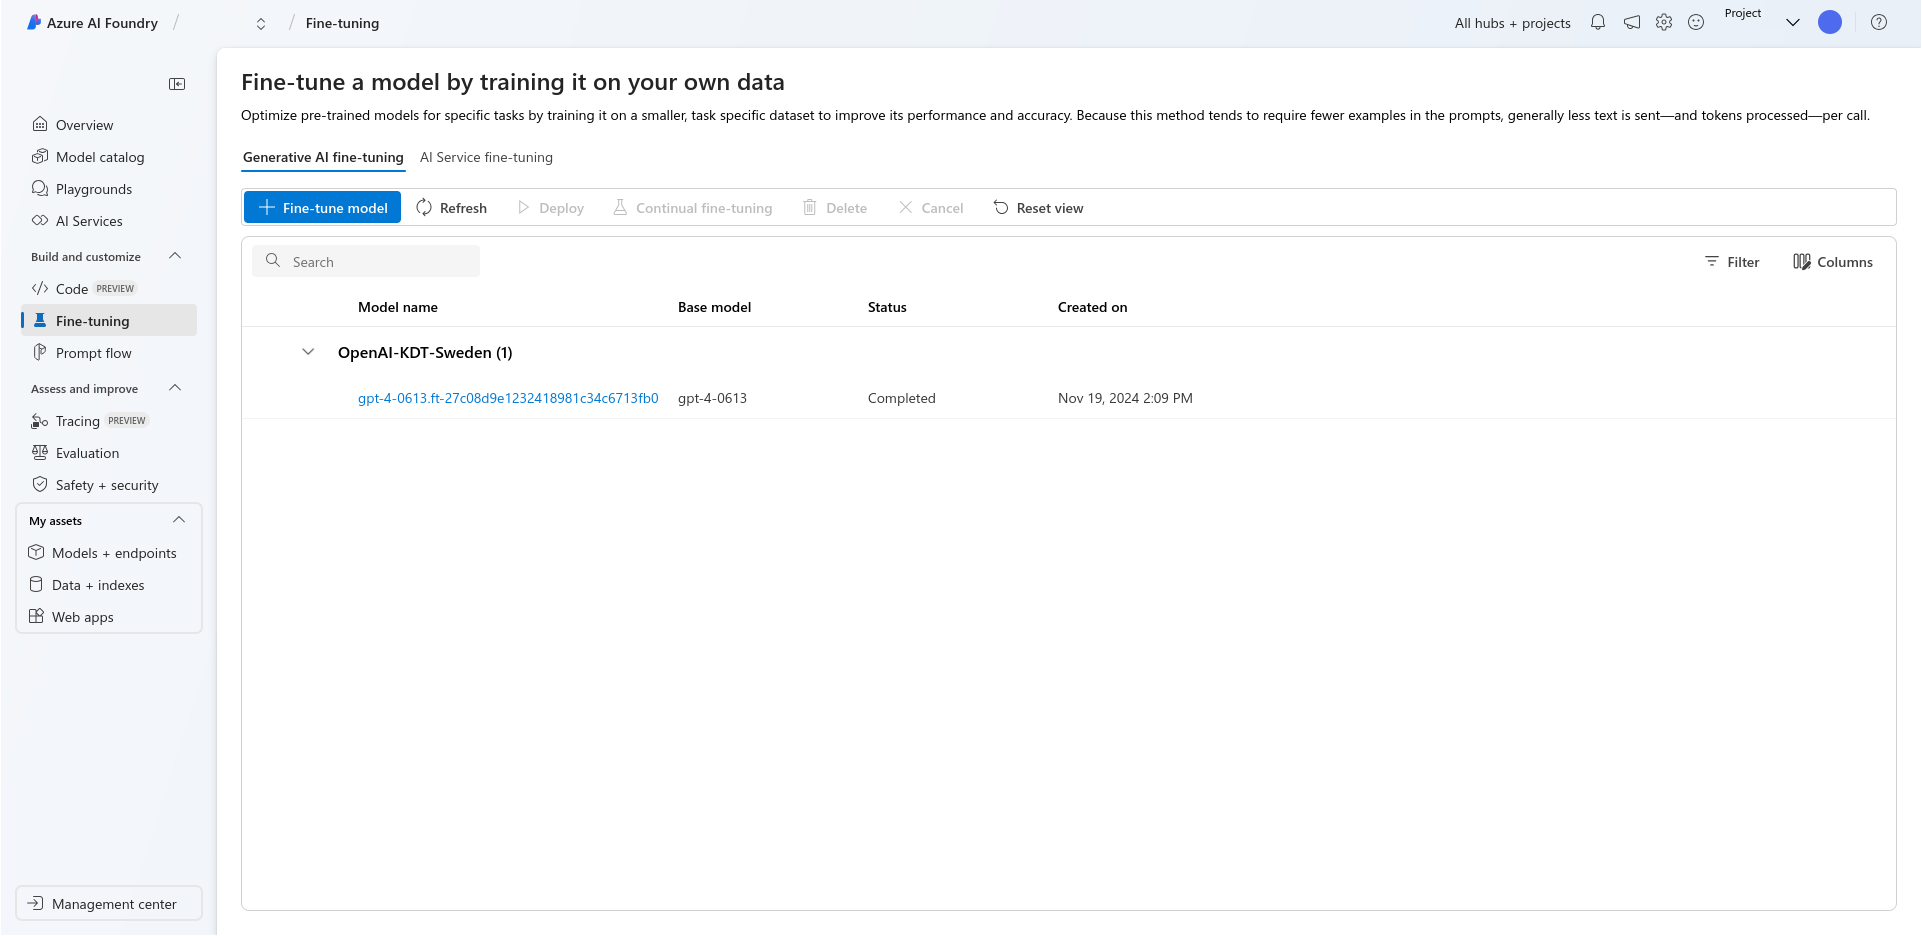Open settings gear icon in header
The width and height of the screenshot is (1922, 936).
tap(1664, 22)
